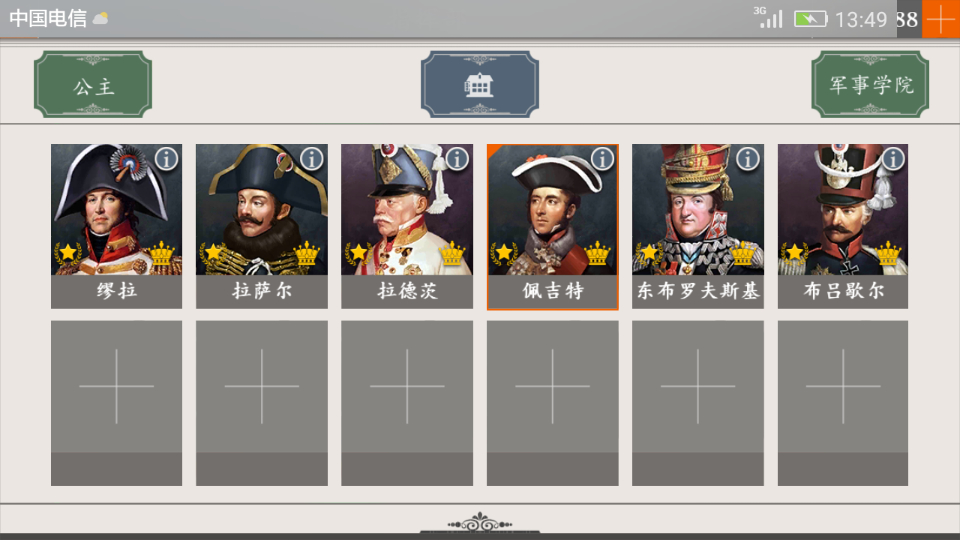Screen dimensions: 960x540
Task: Open info icon on 东布罗夫斯基 portrait
Action: 748,159
